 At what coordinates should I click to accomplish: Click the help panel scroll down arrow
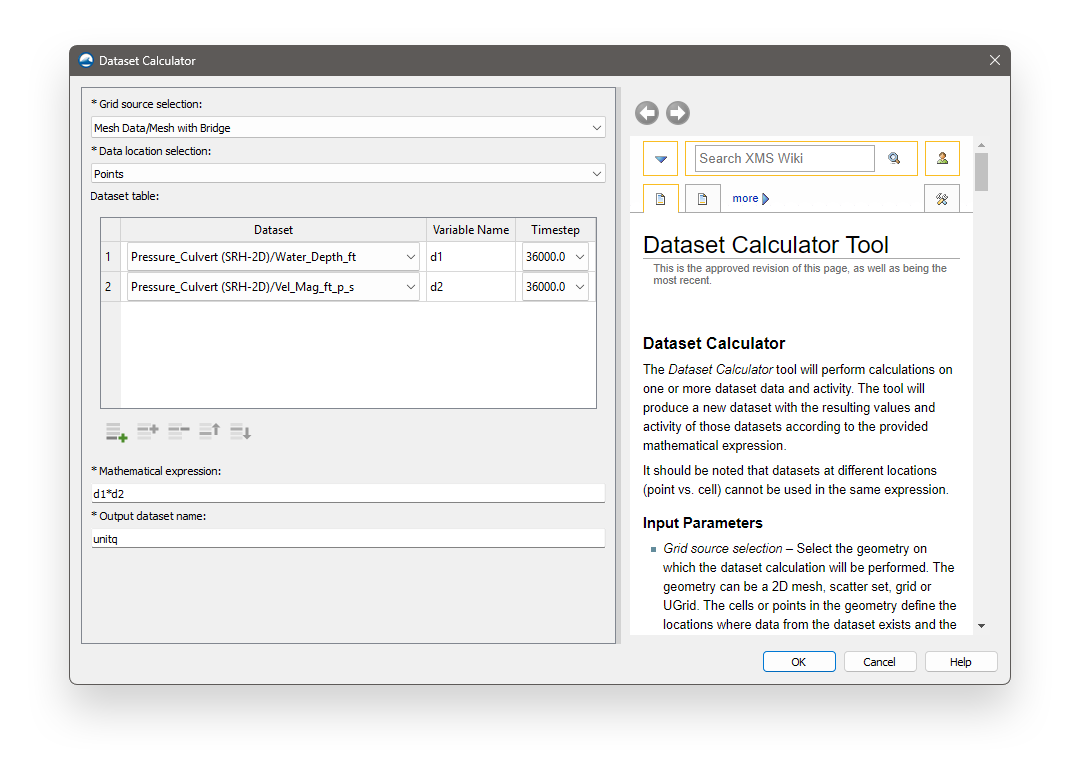click(981, 626)
